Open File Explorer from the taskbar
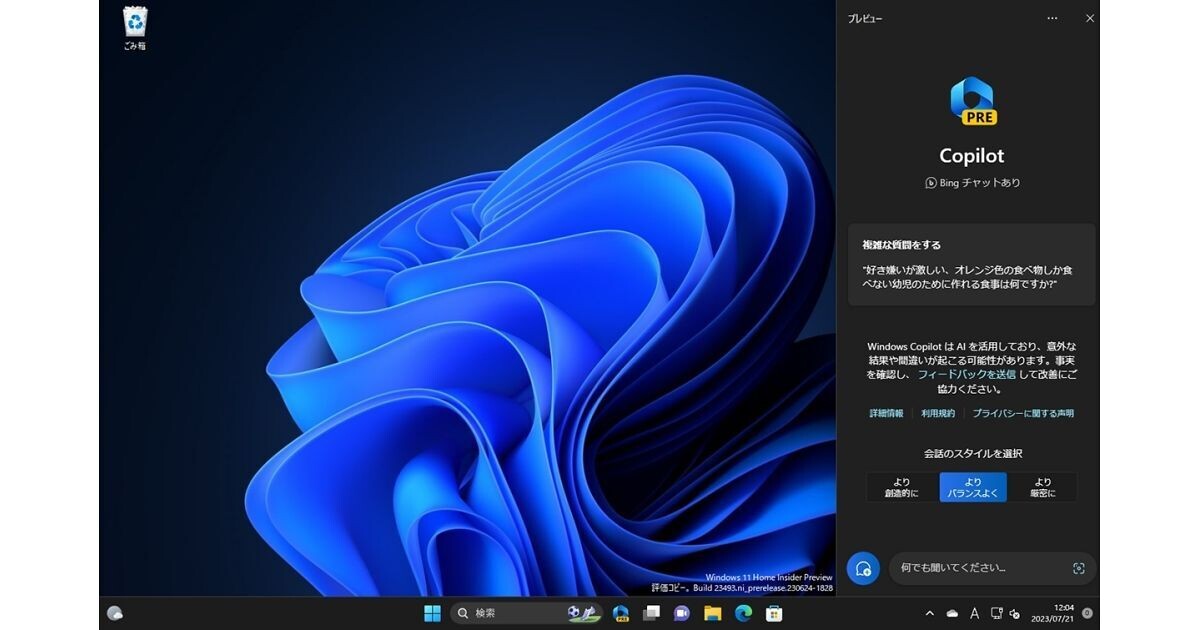 point(712,613)
